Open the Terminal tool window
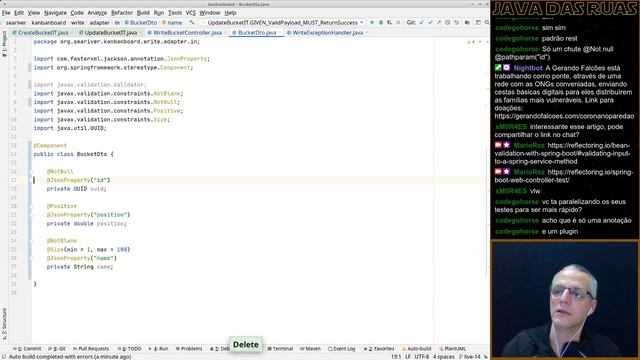640x360 pixels. pos(280,349)
